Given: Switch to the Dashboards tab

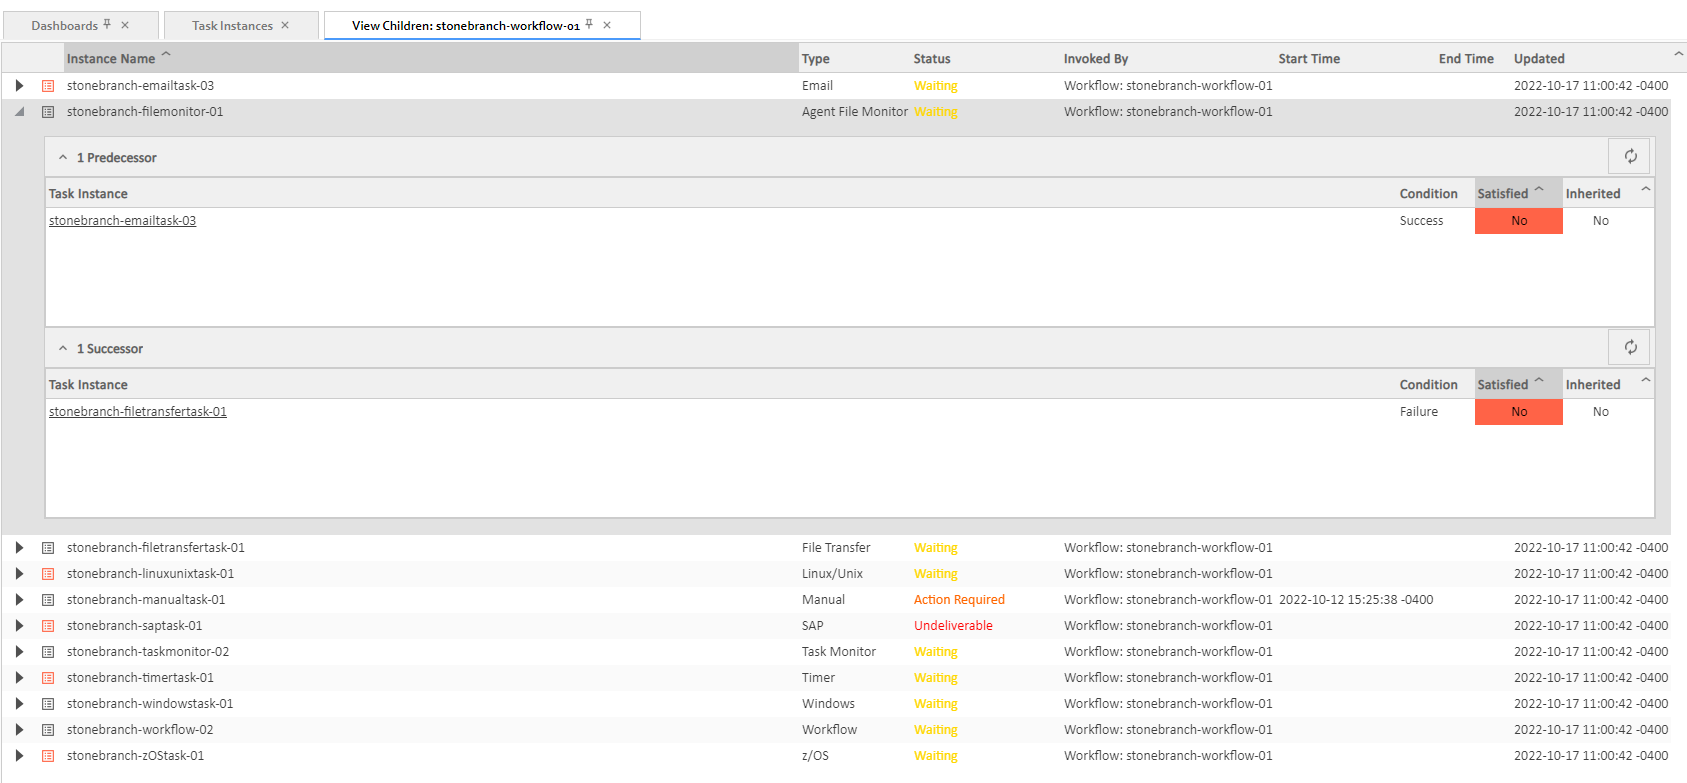Looking at the screenshot, I should (x=64, y=26).
